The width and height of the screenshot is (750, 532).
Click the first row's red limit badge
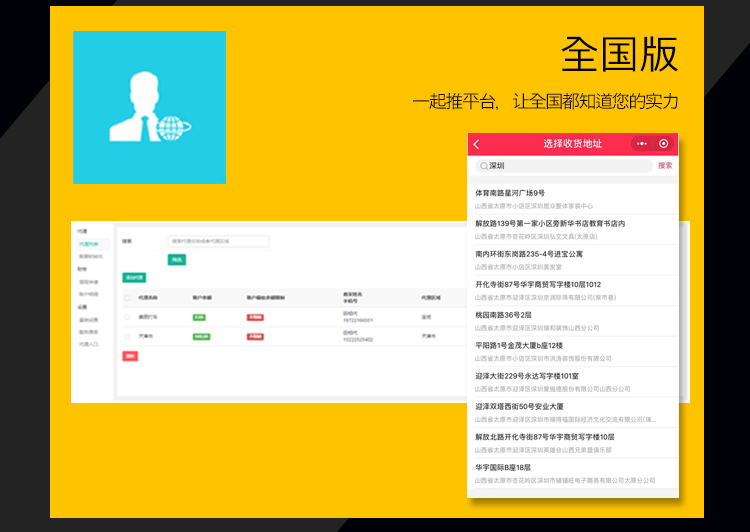click(x=255, y=317)
